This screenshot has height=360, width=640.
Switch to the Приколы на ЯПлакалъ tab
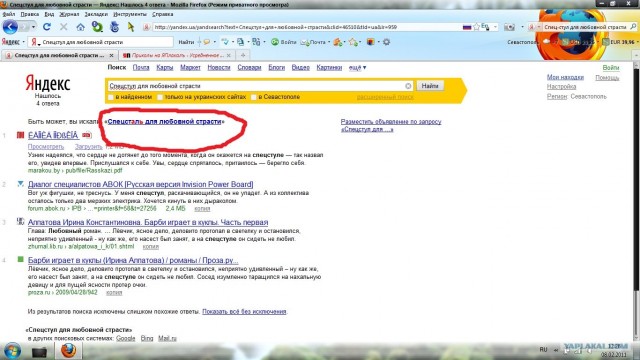[x=176, y=55]
